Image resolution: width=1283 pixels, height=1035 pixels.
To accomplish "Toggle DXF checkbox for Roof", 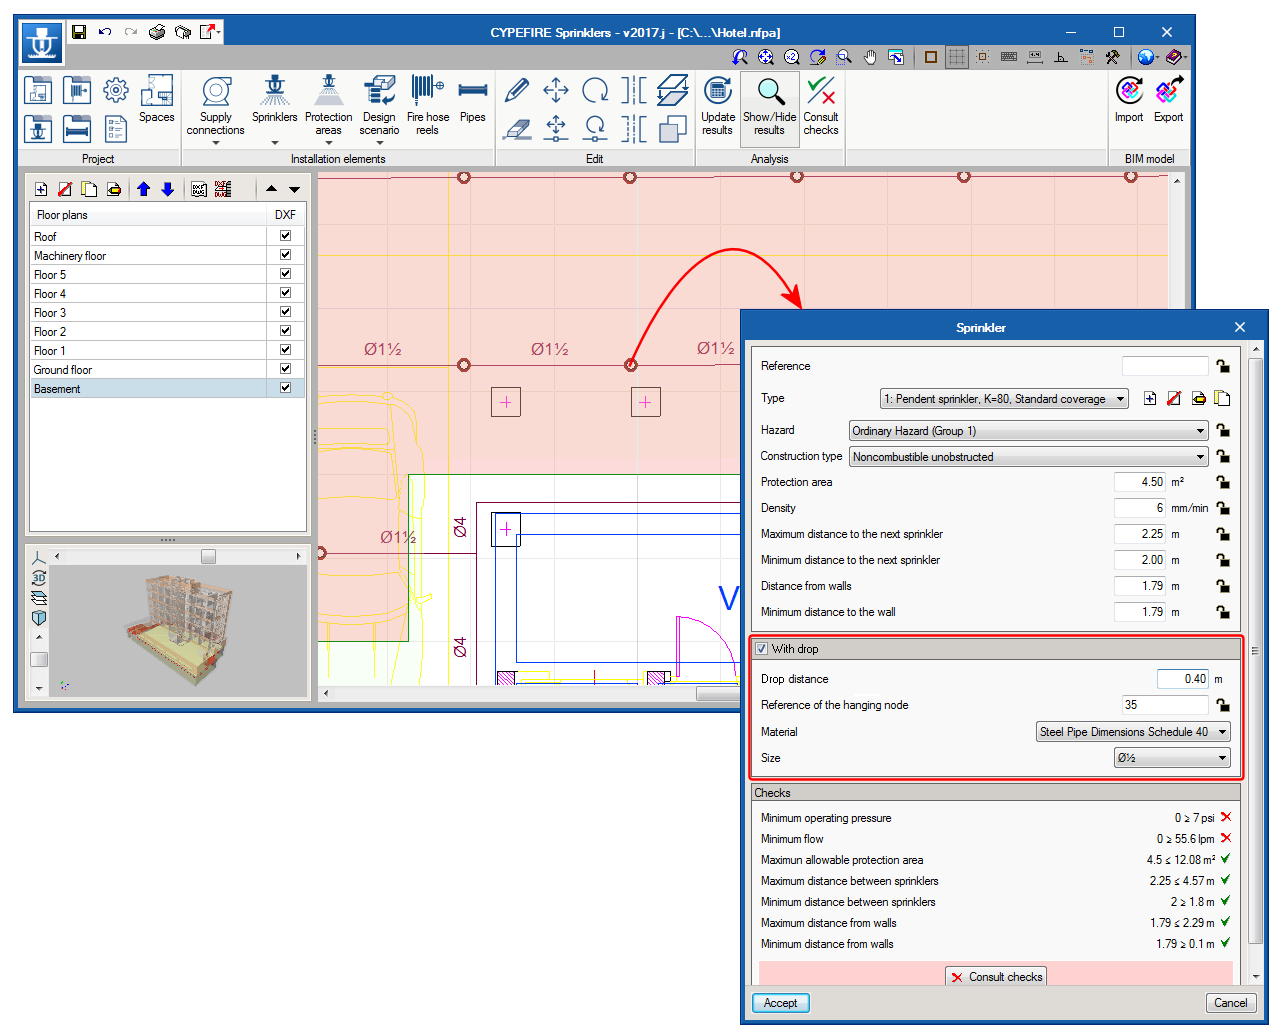I will [285, 236].
